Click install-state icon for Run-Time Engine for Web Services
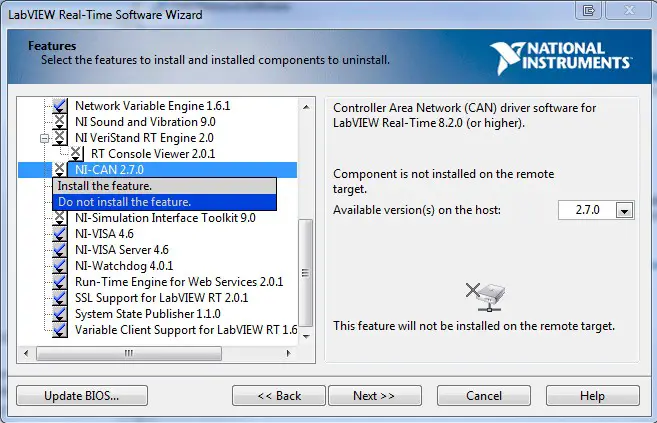 coord(59,282)
